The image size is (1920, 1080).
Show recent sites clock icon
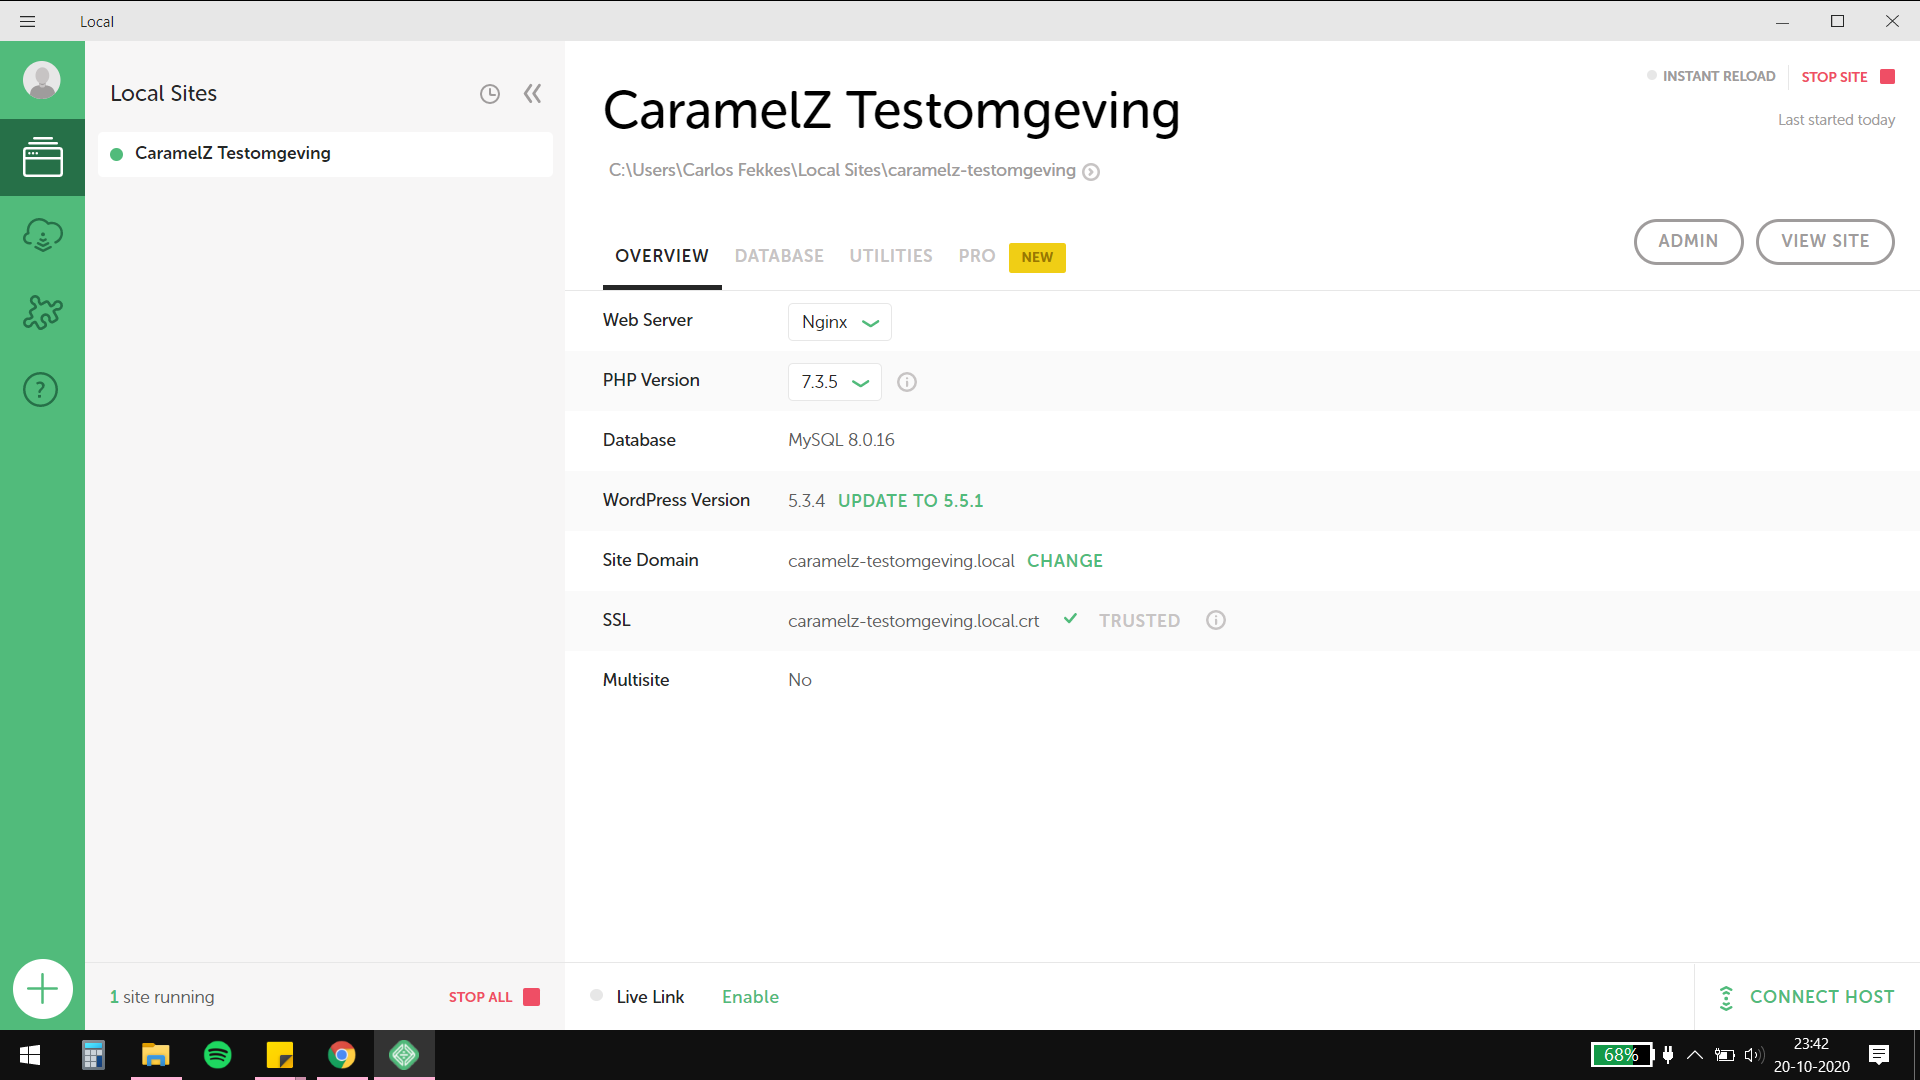[489, 94]
